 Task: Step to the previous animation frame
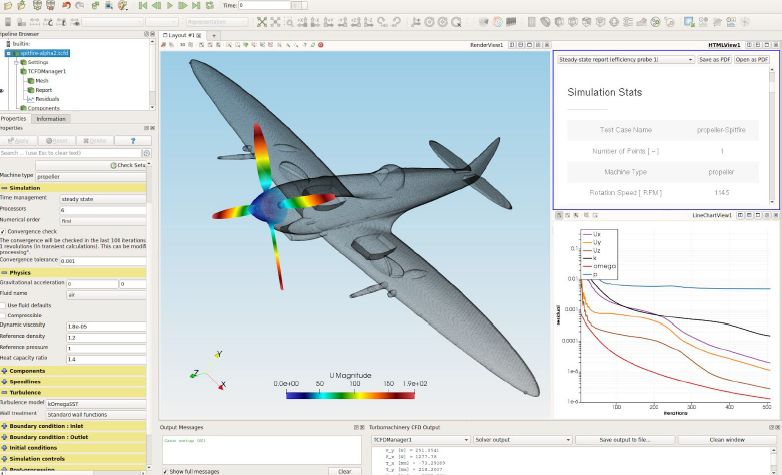pos(157,5)
